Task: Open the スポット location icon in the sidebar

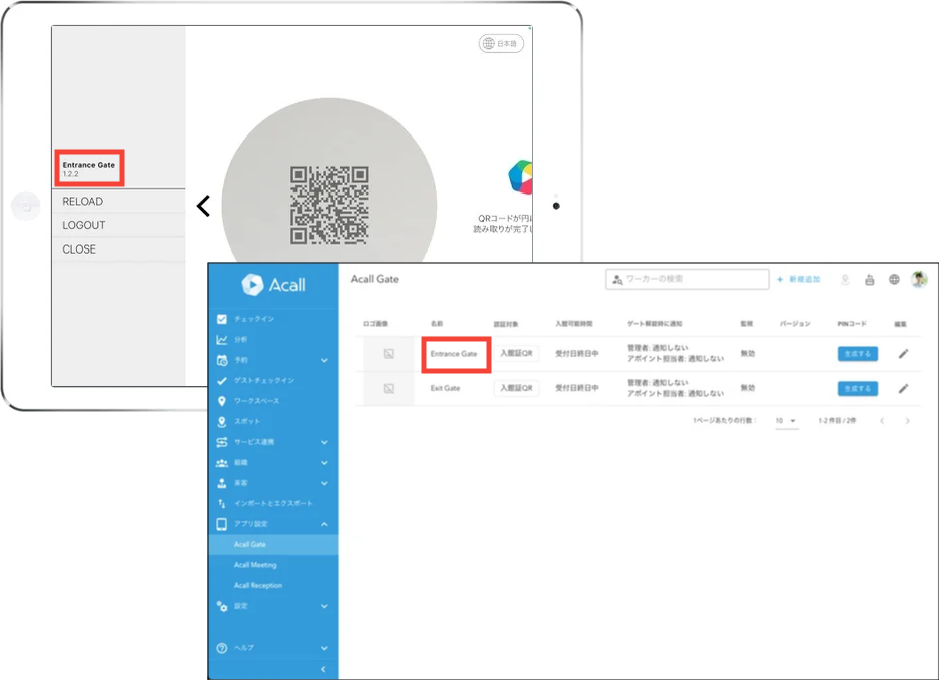Action: point(222,421)
